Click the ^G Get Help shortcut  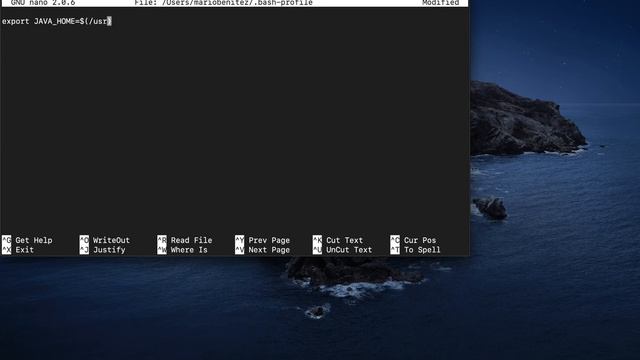[27, 240]
